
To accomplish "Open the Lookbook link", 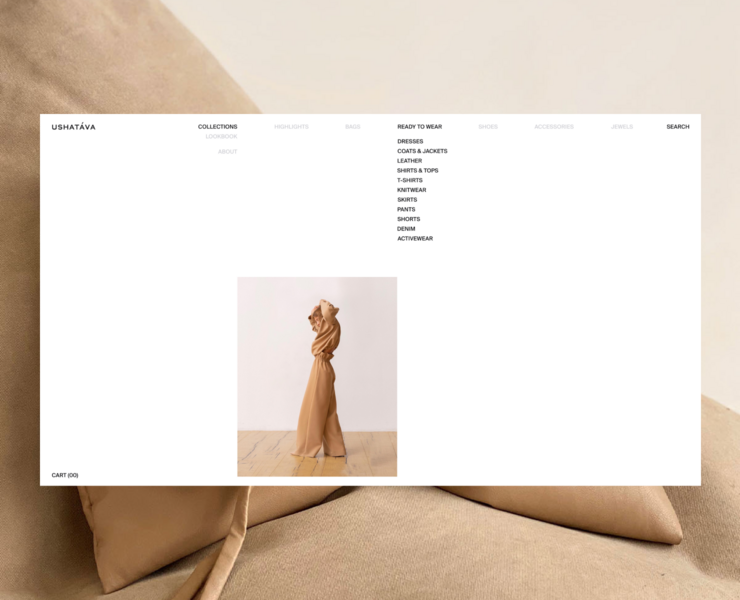I will (221, 136).
